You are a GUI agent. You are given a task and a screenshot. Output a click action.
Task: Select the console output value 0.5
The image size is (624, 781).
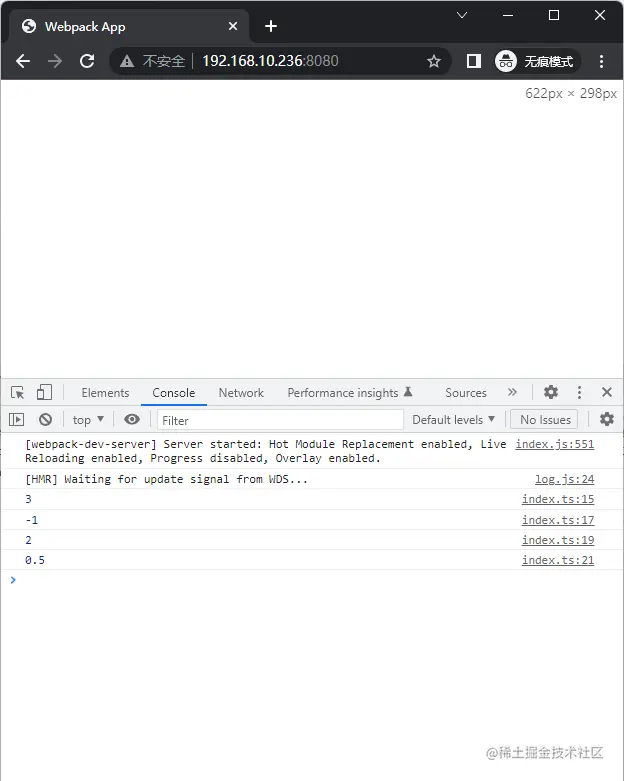[35, 560]
